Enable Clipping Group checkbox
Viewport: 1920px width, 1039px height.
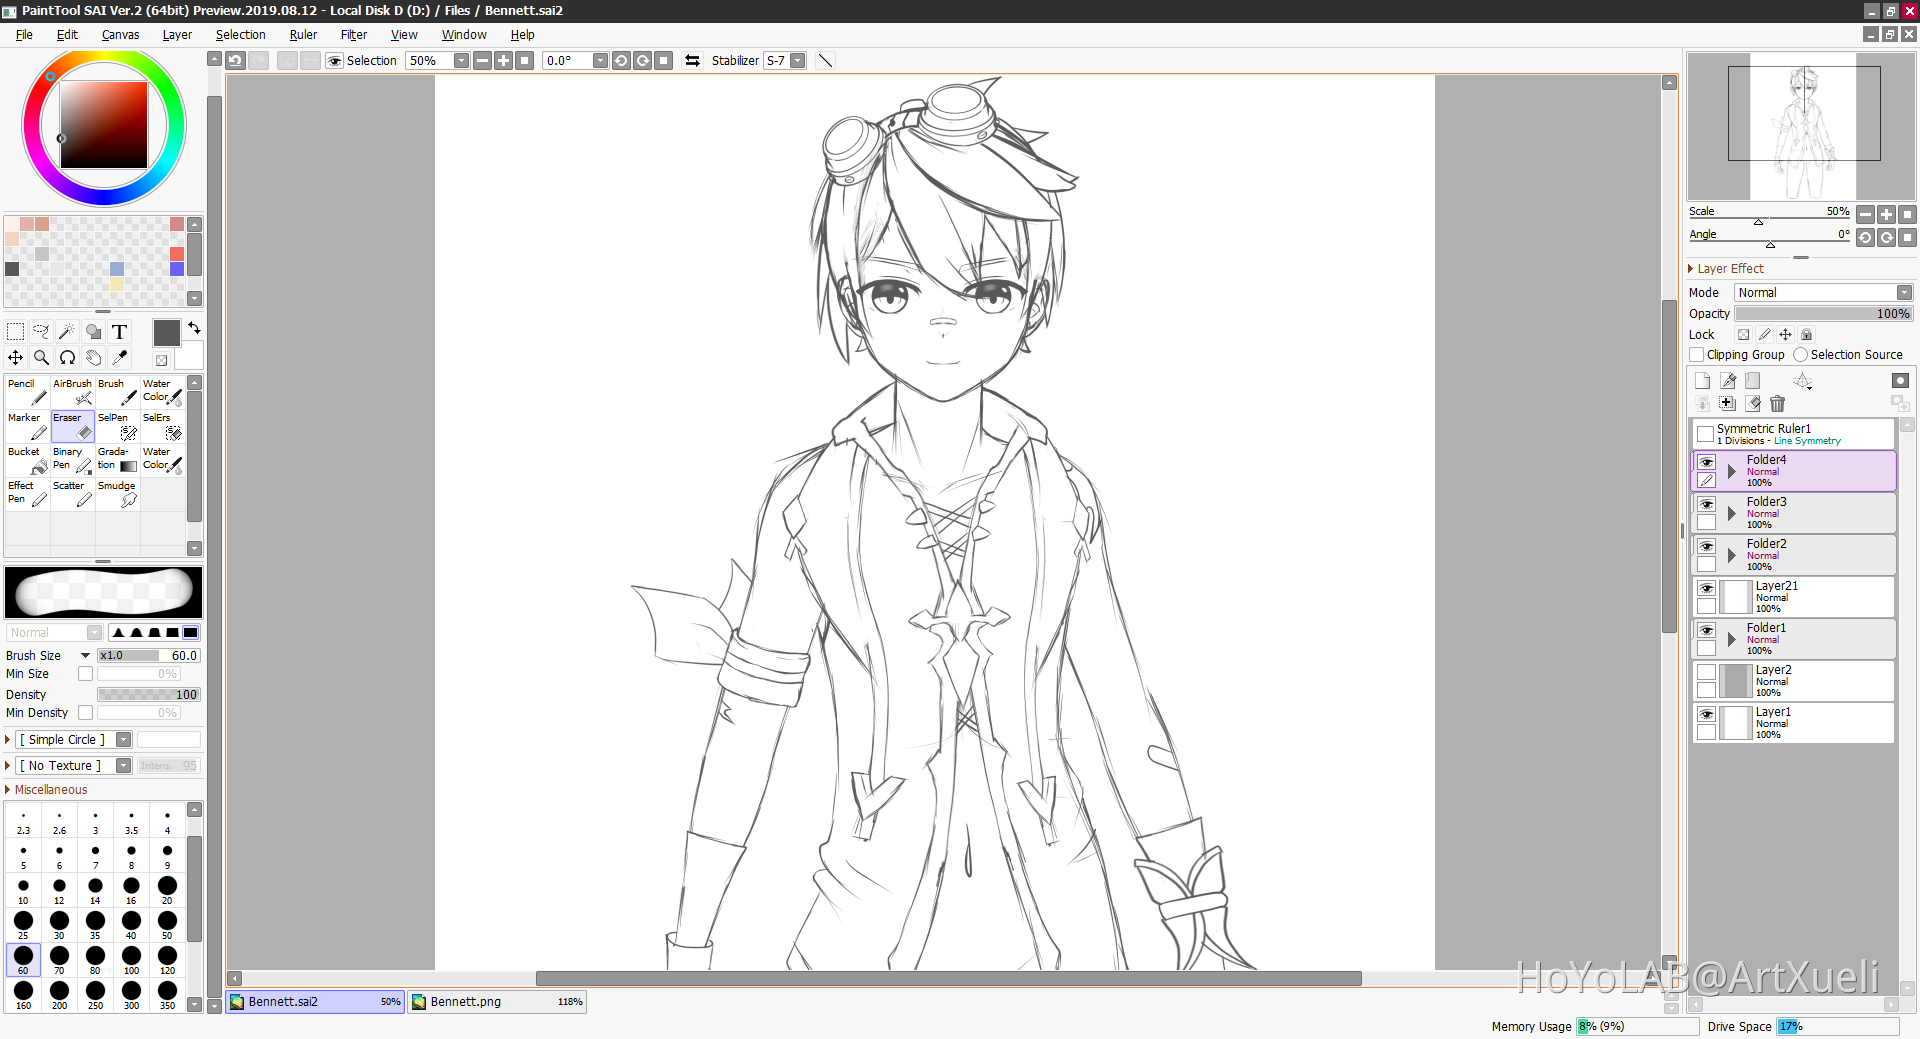1696,355
